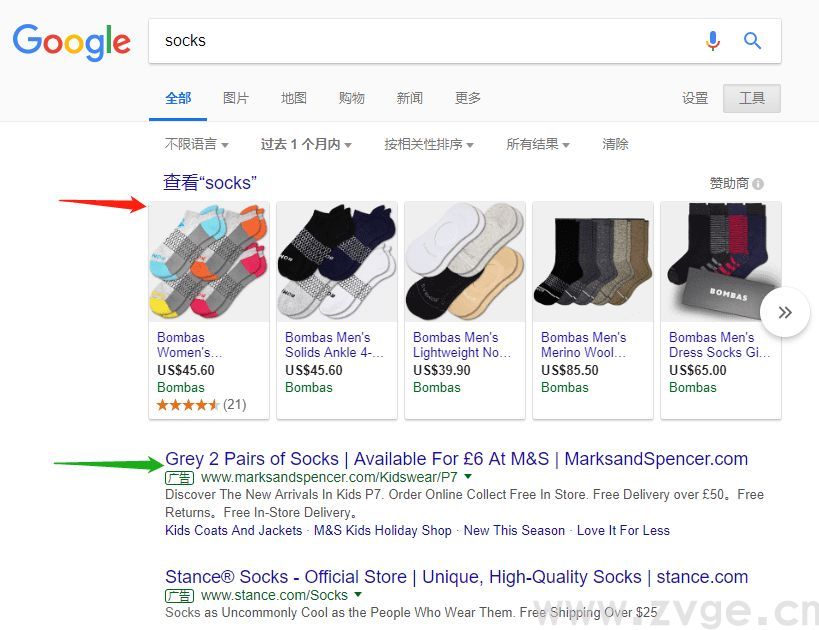Image resolution: width=819 pixels, height=630 pixels.
Task: Open the 过去 1 个月内 time filter dropdown
Action: pos(305,143)
